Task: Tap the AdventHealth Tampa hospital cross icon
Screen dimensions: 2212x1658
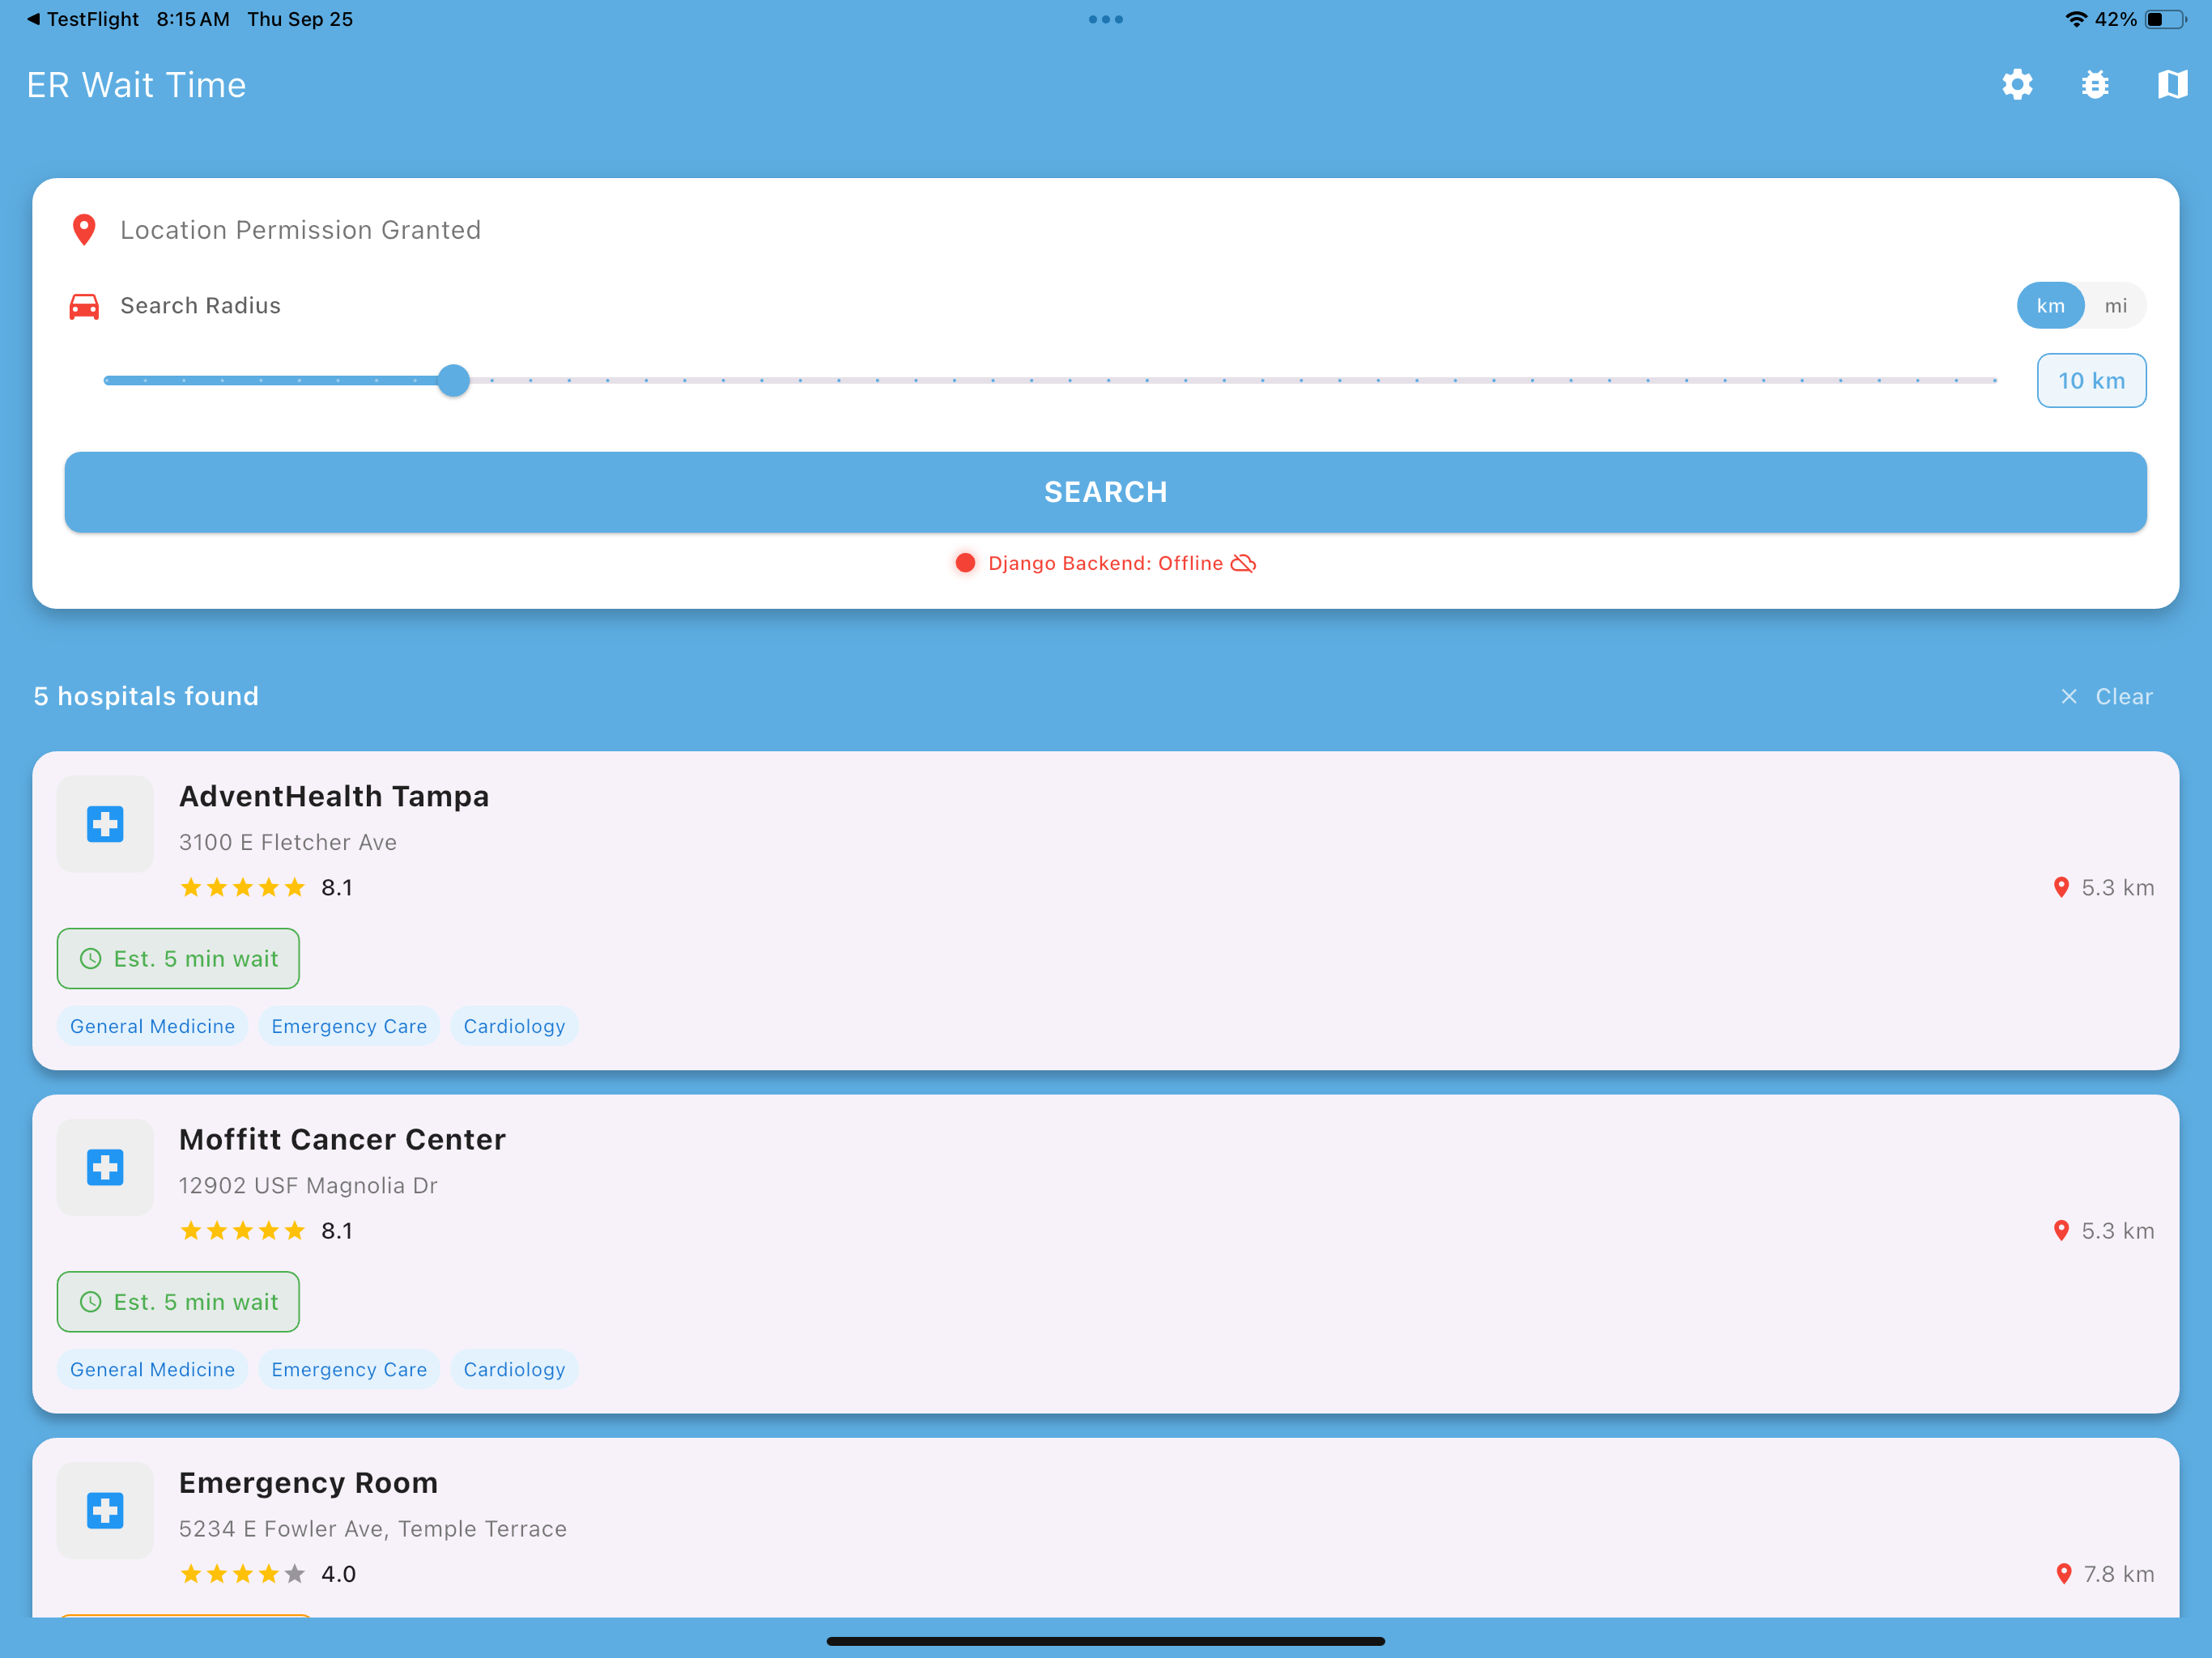Action: click(105, 824)
